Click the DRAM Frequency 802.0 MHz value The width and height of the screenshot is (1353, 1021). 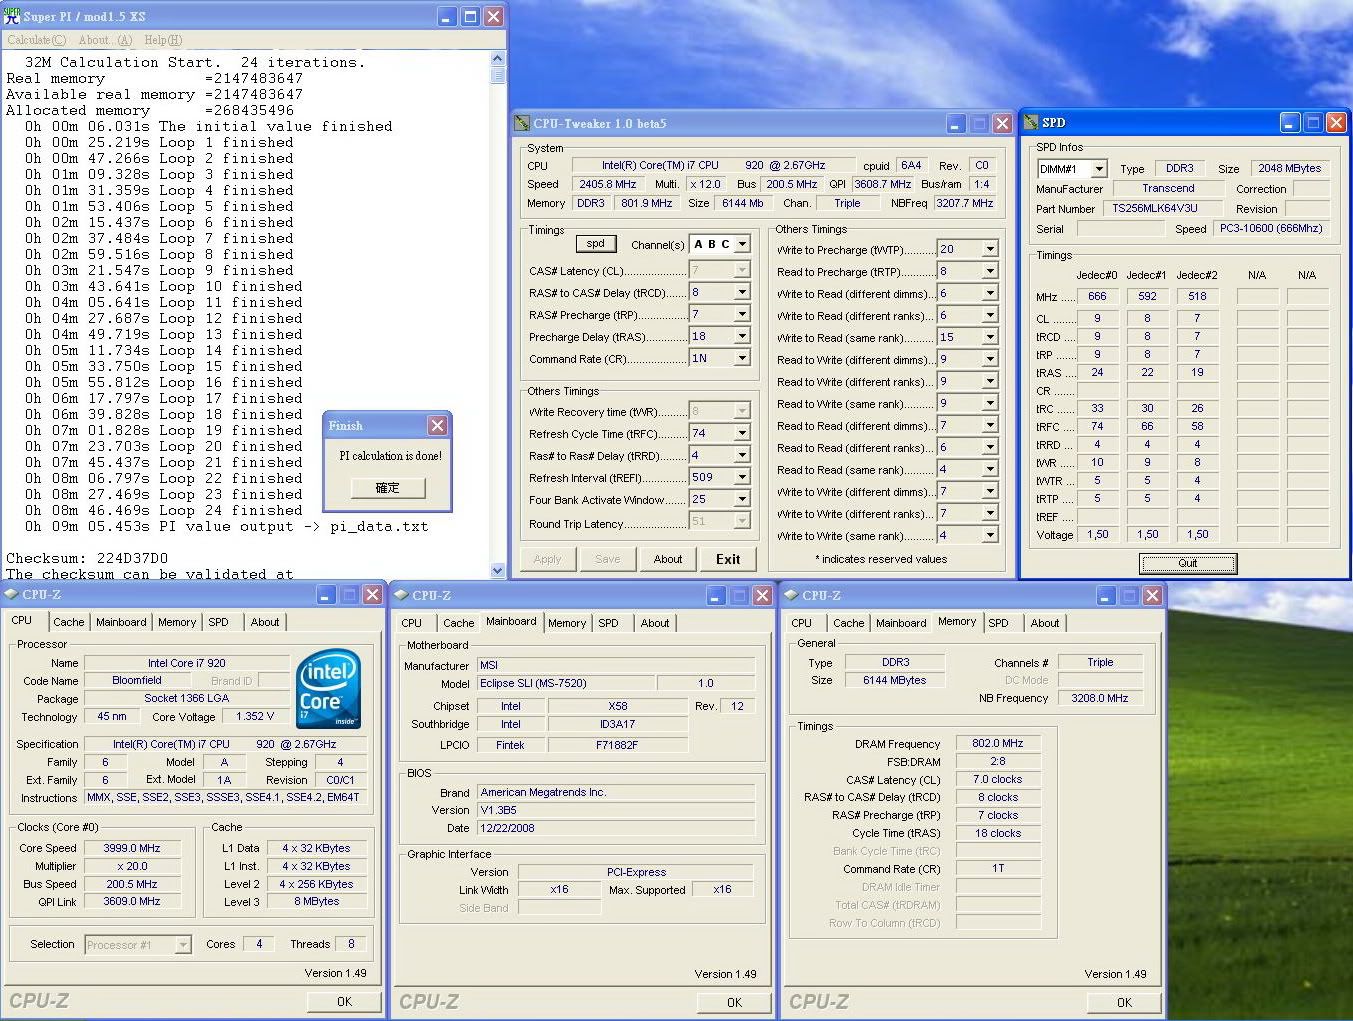click(x=998, y=743)
